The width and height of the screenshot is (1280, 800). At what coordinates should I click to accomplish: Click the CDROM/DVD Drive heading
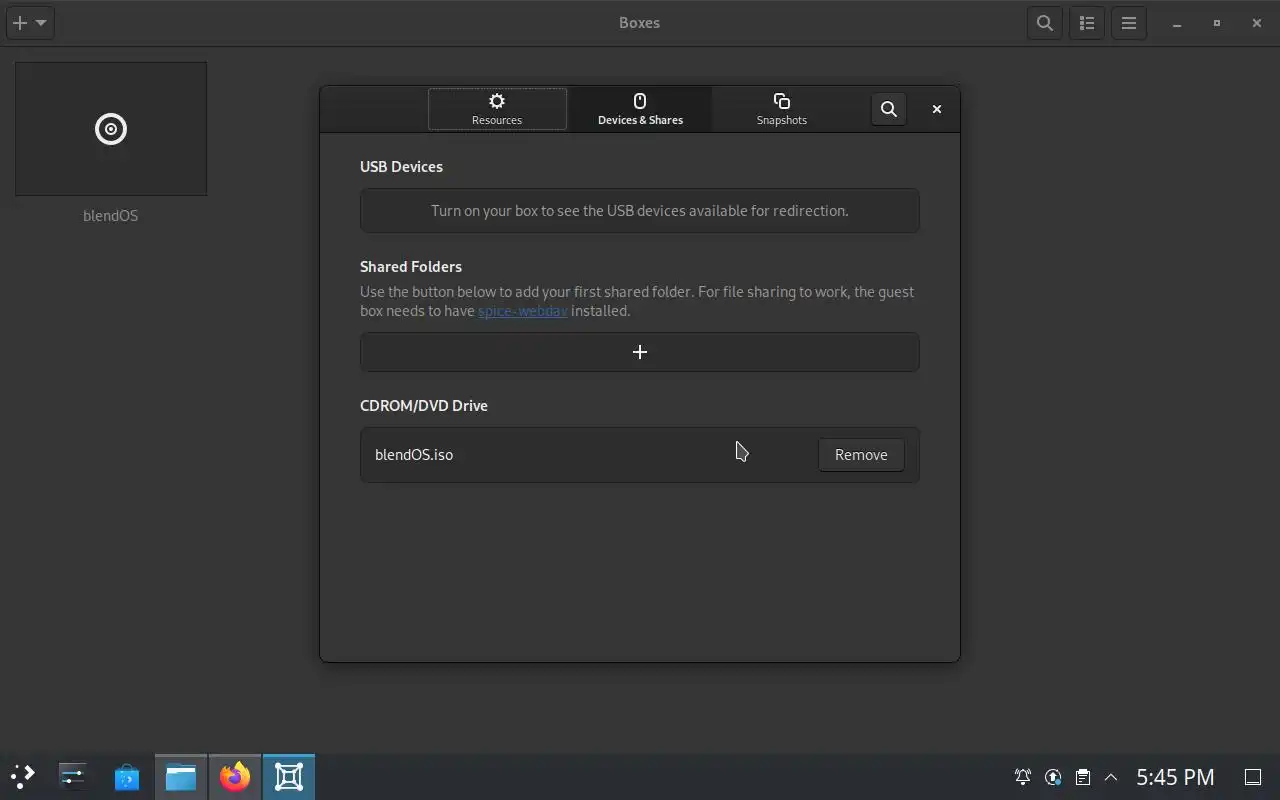424,406
